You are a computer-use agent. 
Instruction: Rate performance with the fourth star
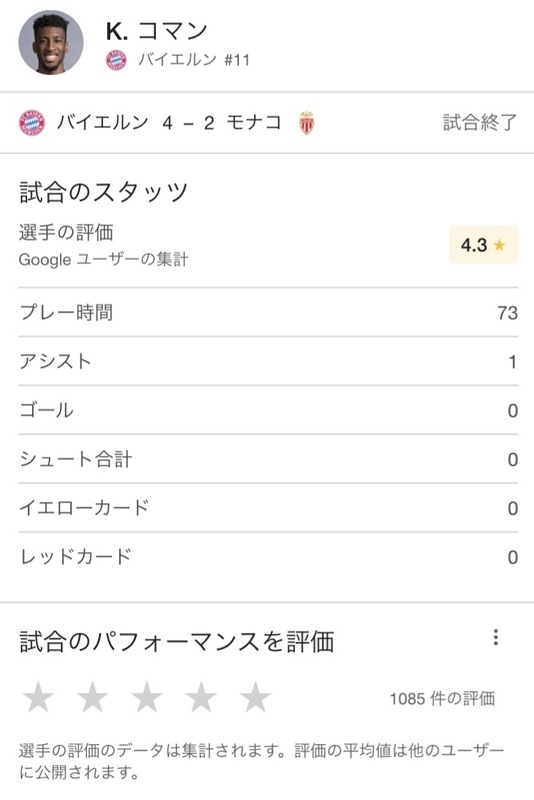pos(201,697)
